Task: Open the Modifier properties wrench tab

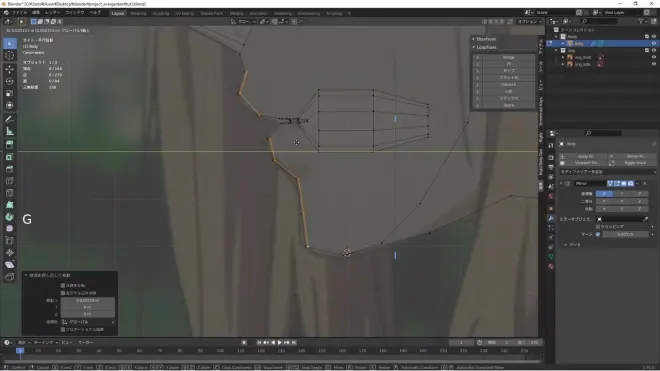Action: pyautogui.click(x=551, y=218)
